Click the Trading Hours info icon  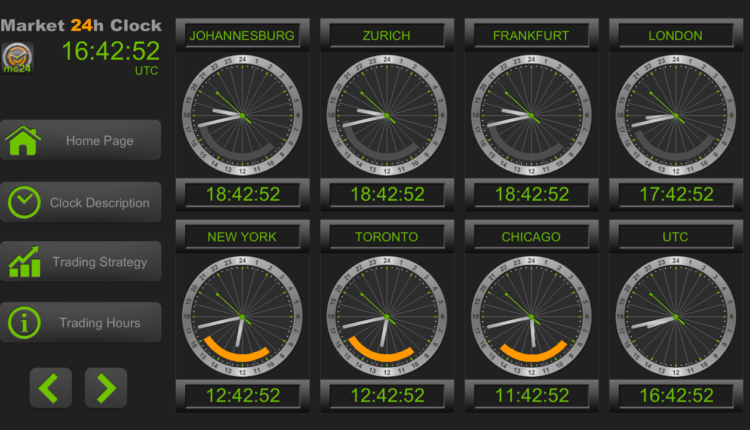tap(24, 323)
